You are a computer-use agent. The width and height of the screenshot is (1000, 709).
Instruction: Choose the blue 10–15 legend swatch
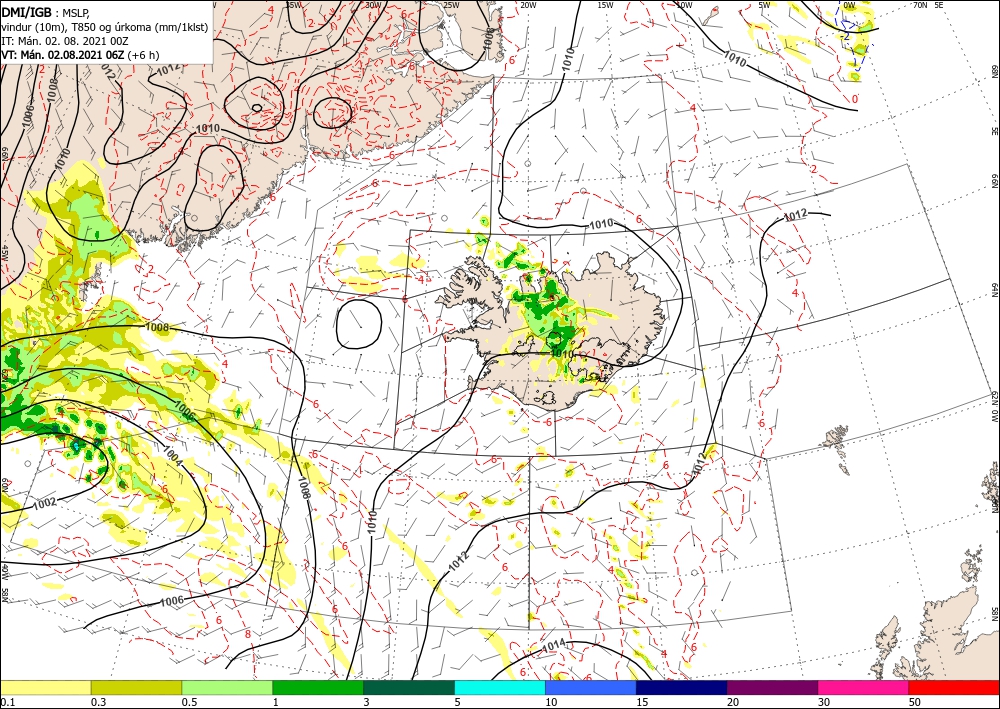point(591,687)
